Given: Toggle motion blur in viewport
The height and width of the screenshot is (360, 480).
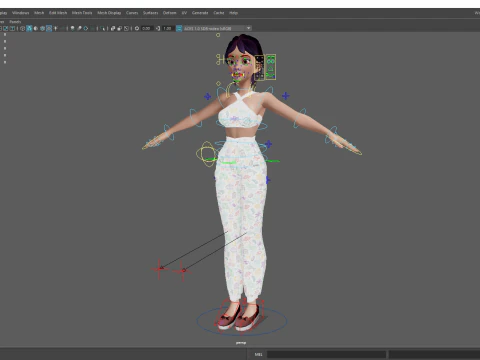Looking at the screenshot, I should tap(79, 28).
